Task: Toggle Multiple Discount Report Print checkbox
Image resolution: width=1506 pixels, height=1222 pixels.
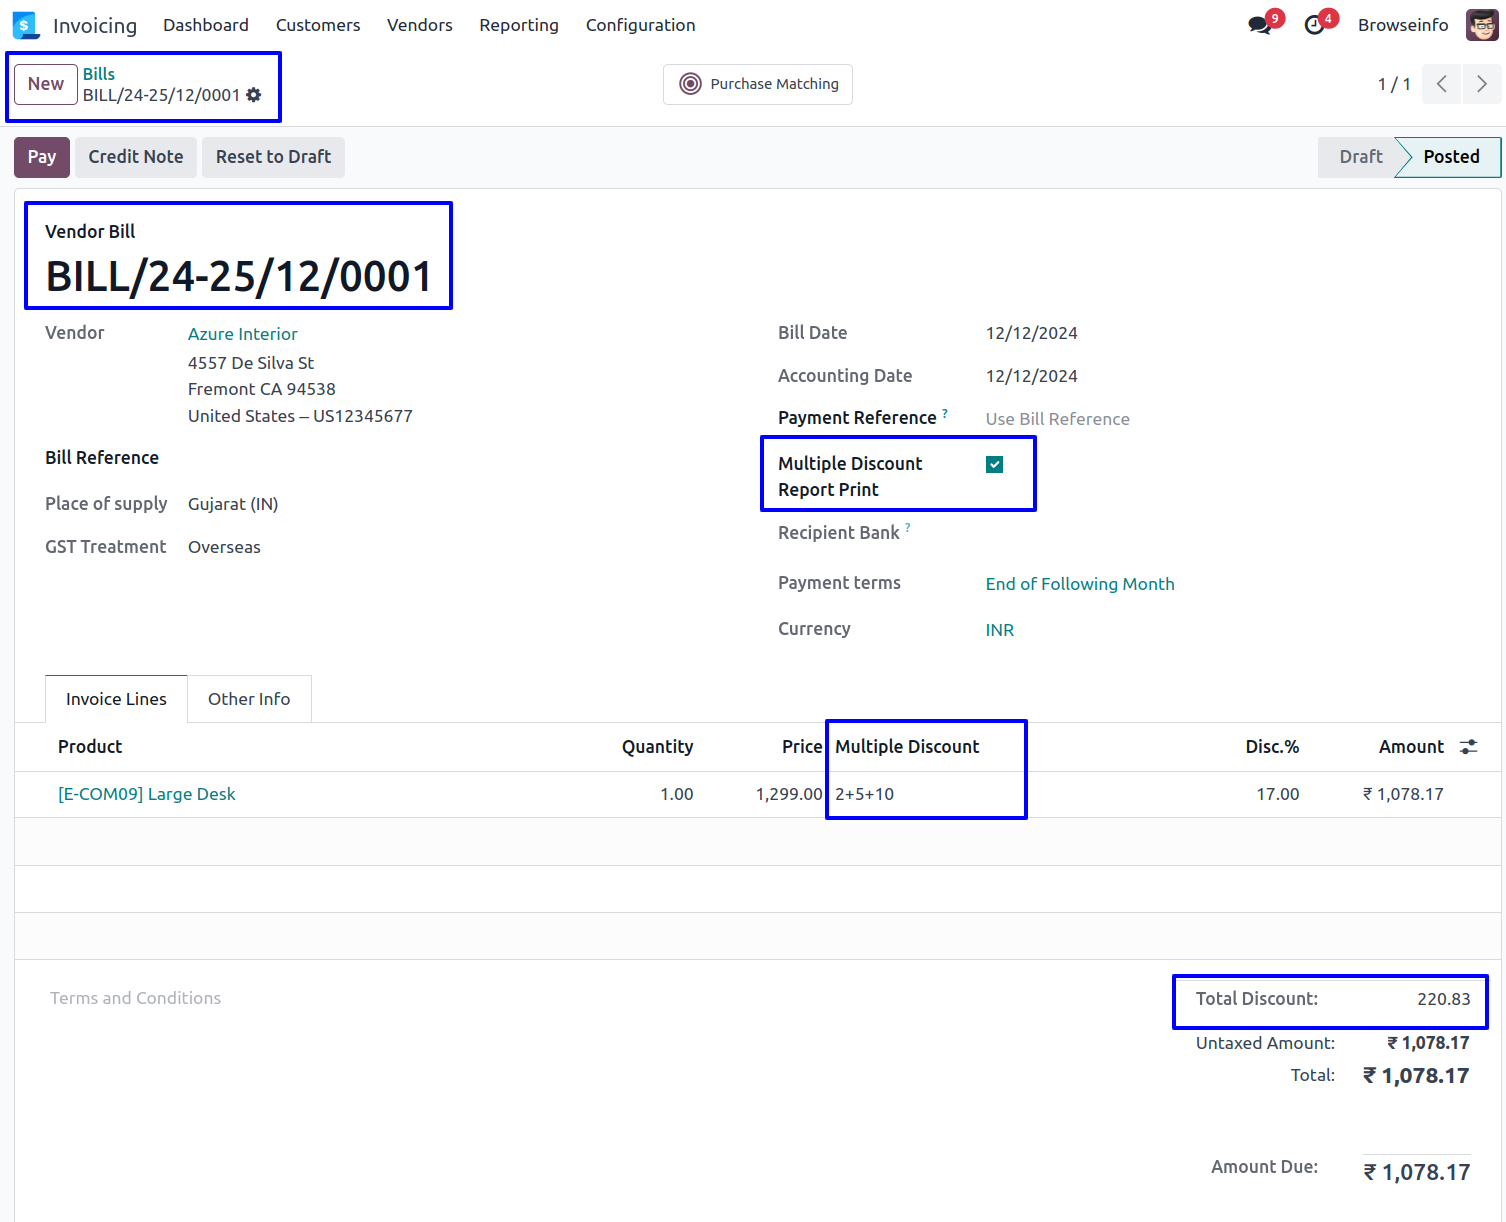Action: (x=994, y=464)
